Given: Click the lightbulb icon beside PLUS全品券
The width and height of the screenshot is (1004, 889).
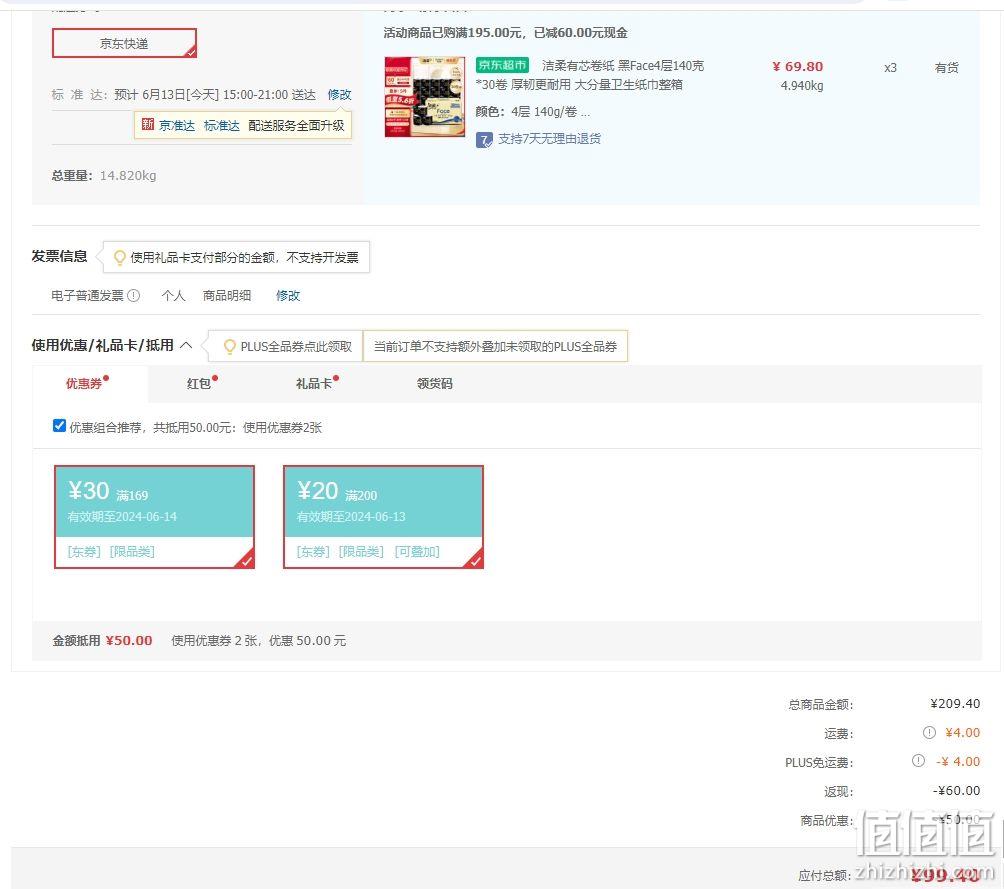Looking at the screenshot, I should (x=229, y=347).
